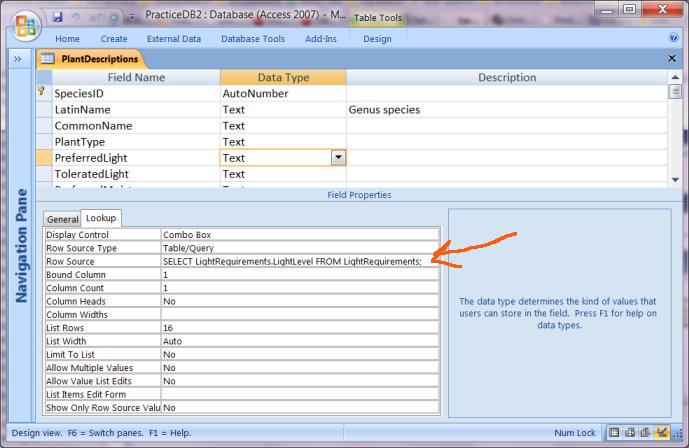
Task: Click the empty Column Widths field
Action: [300, 314]
